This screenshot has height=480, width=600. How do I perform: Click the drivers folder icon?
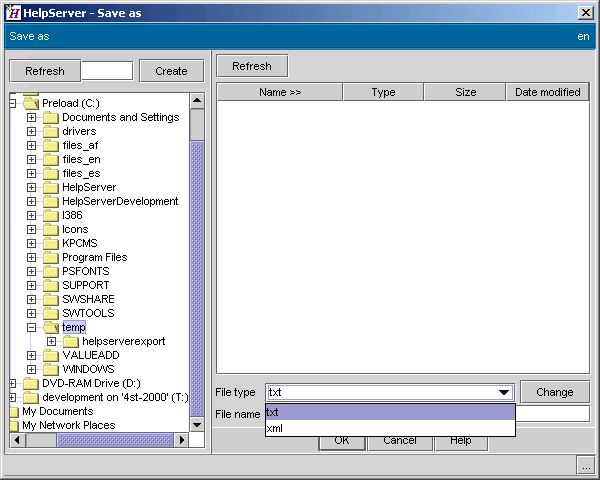[51, 132]
